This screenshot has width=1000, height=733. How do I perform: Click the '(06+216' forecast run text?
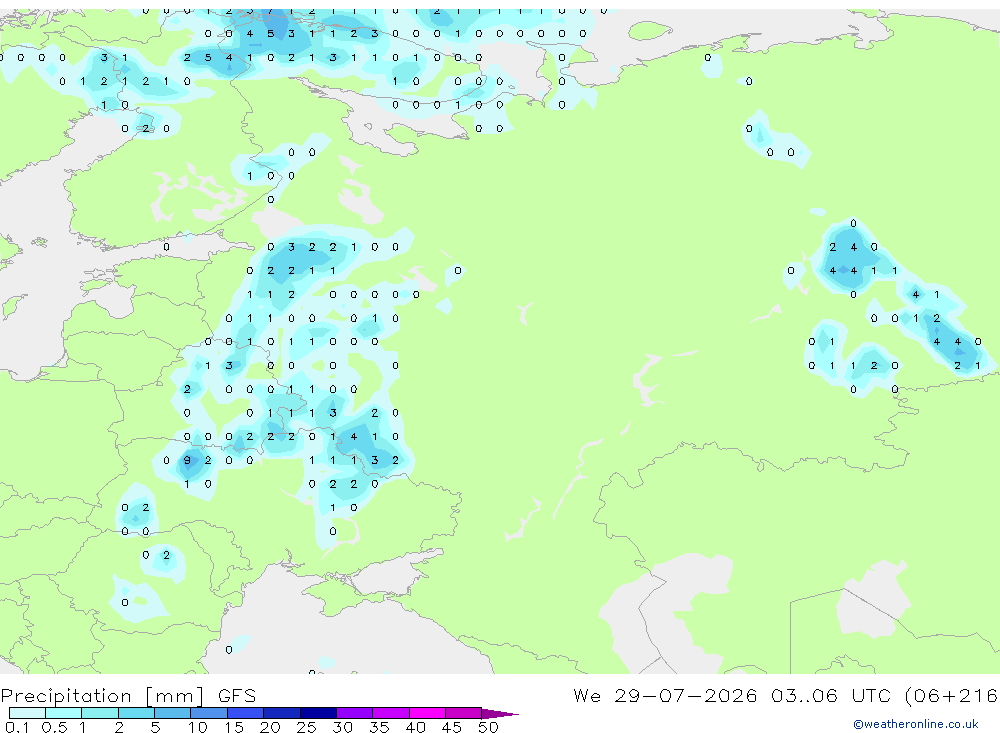point(951,696)
